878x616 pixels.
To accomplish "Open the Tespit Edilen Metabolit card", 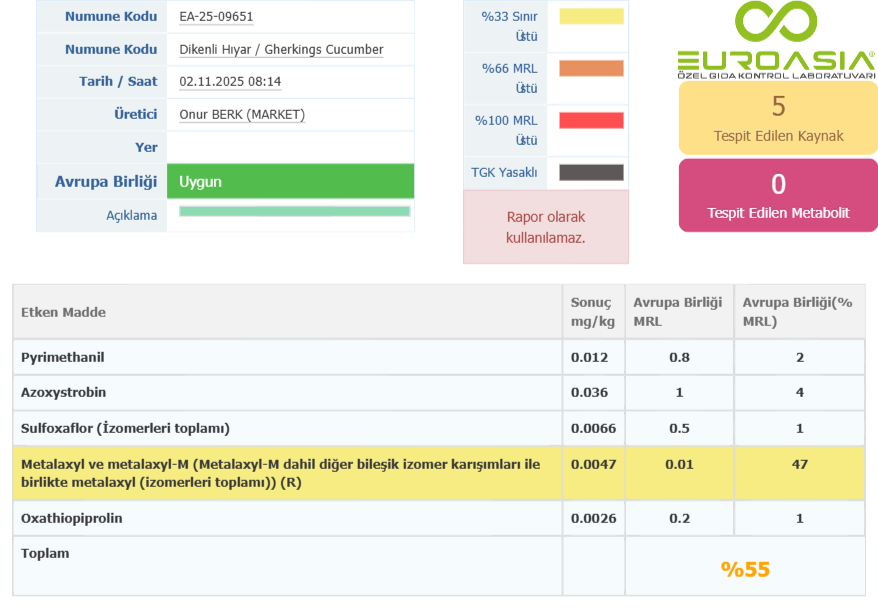I will 778,195.
